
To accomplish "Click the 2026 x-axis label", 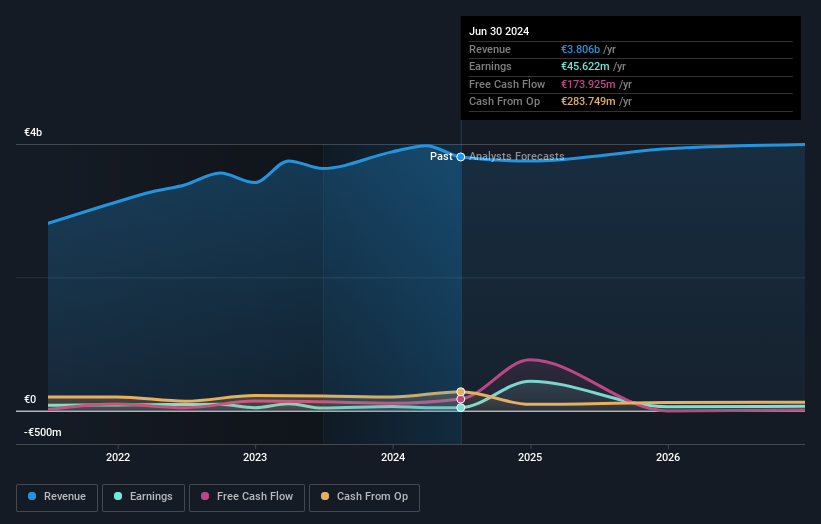I will click(668, 457).
